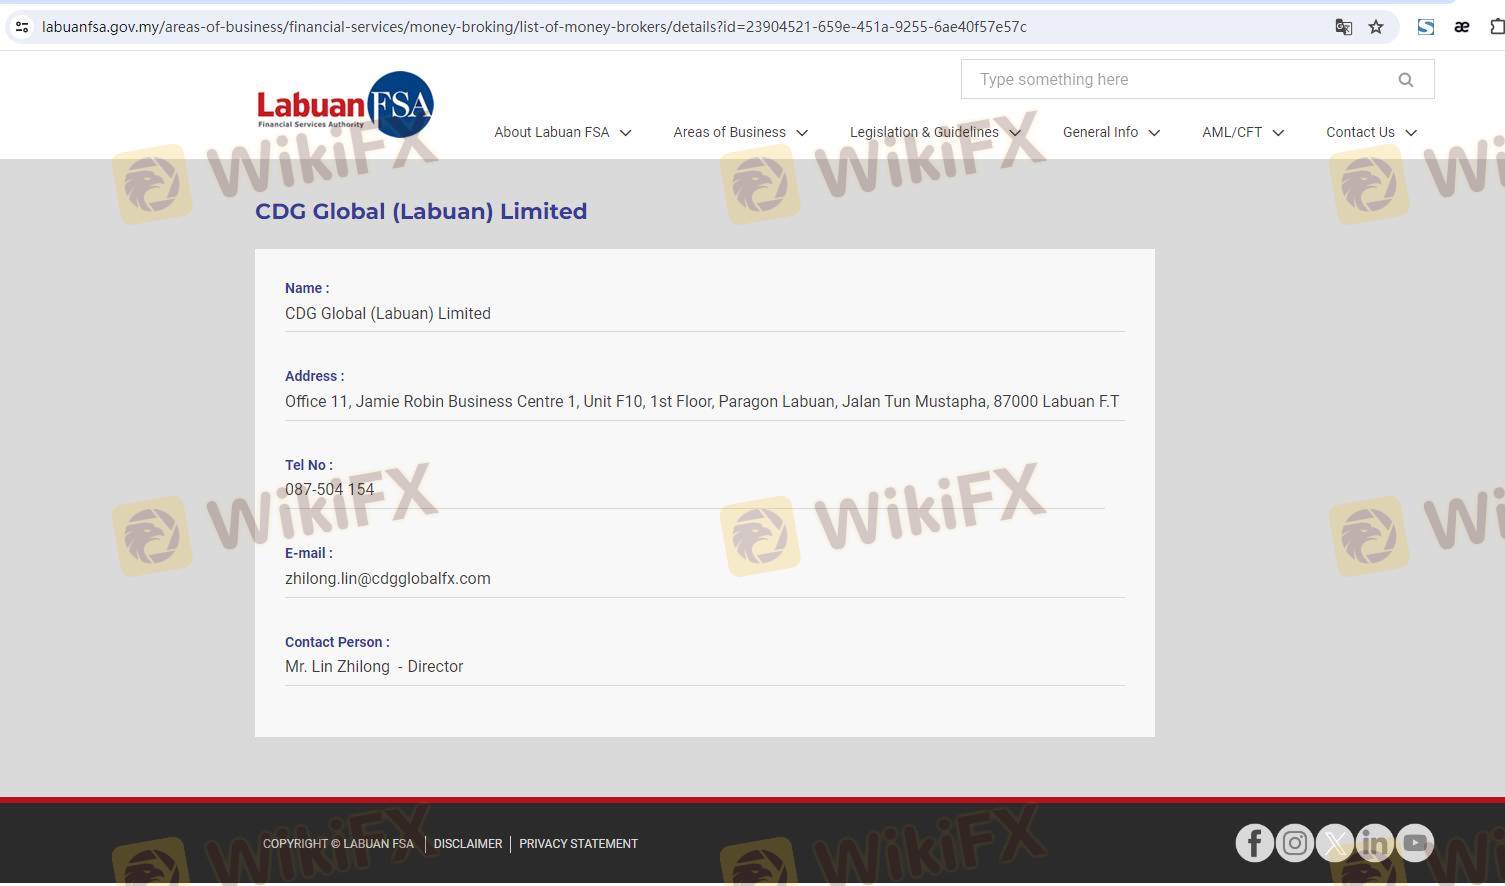Click the translate page icon
This screenshot has width=1505, height=886.
click(1343, 27)
